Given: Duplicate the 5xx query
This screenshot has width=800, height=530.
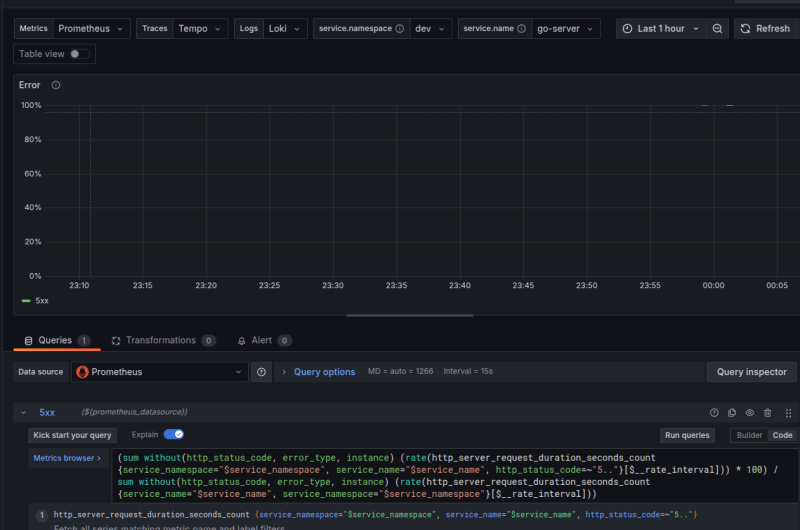Looking at the screenshot, I should (732, 412).
